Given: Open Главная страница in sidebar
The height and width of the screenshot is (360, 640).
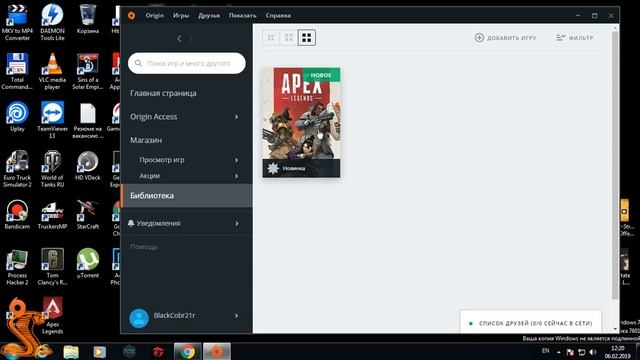Looking at the screenshot, I should pos(163,93).
